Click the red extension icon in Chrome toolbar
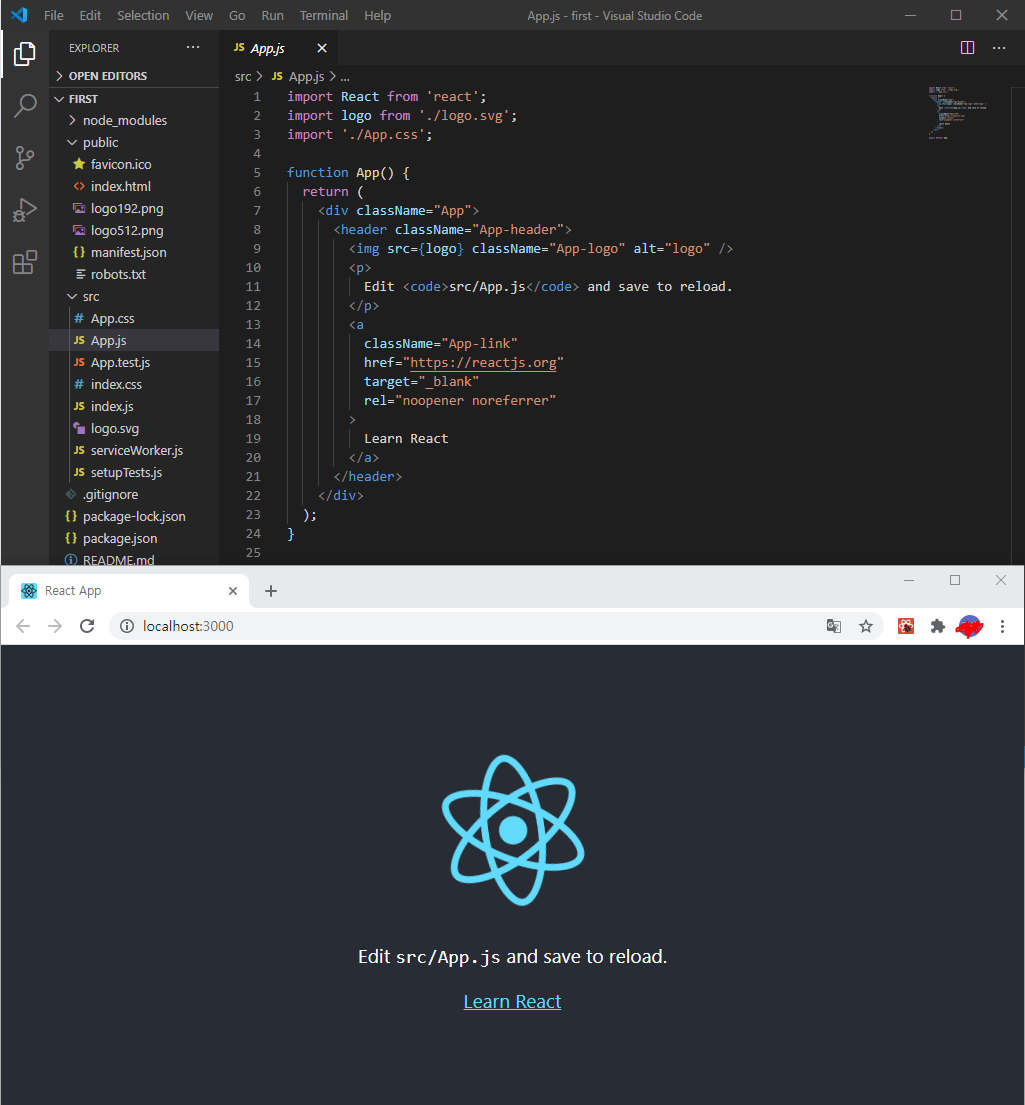 tap(906, 626)
